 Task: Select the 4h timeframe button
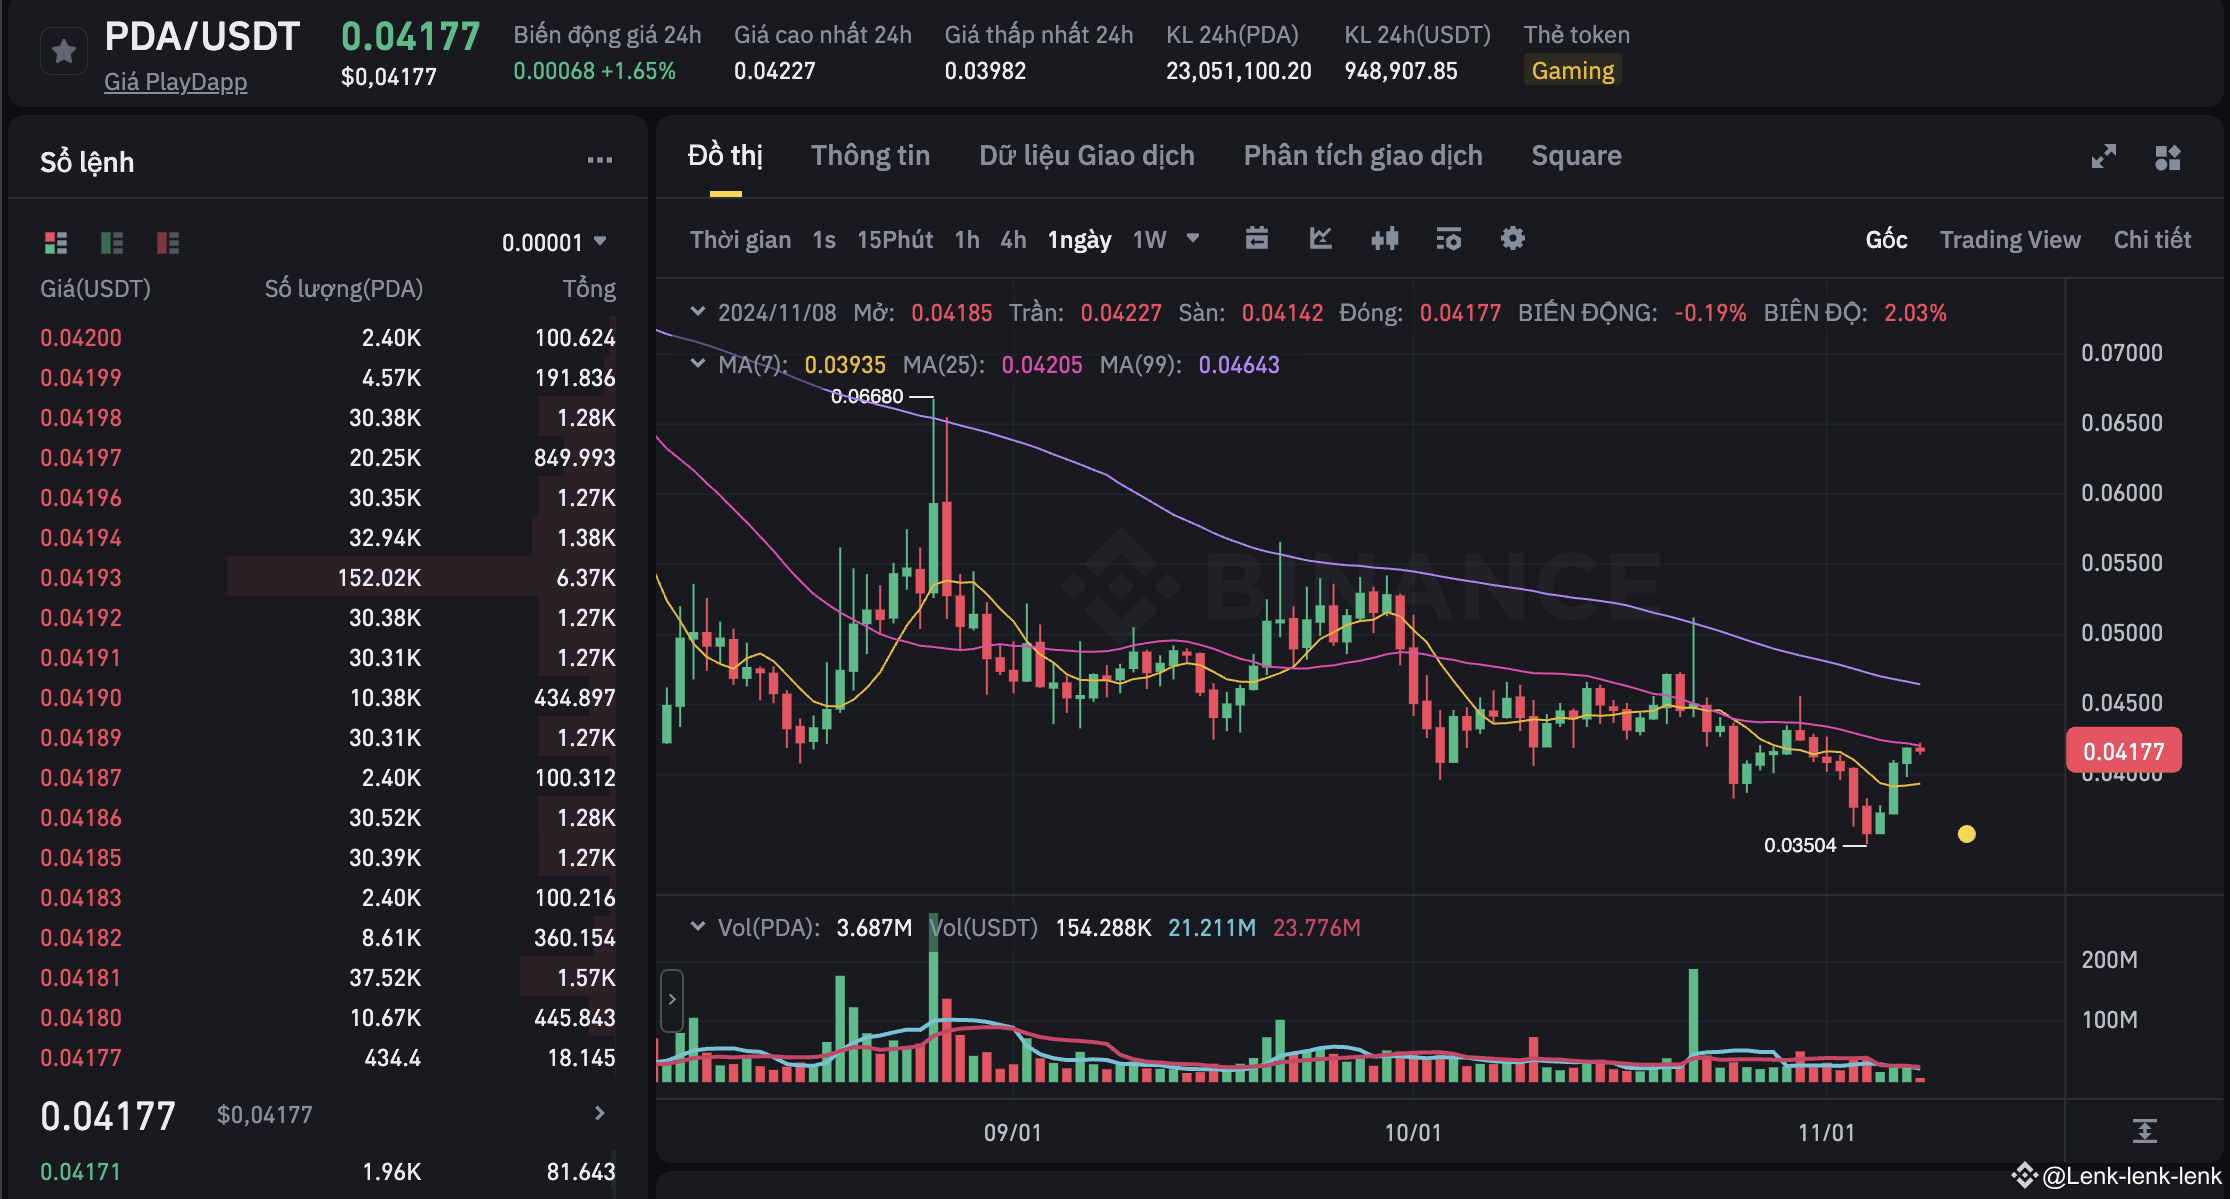pos(1013,240)
